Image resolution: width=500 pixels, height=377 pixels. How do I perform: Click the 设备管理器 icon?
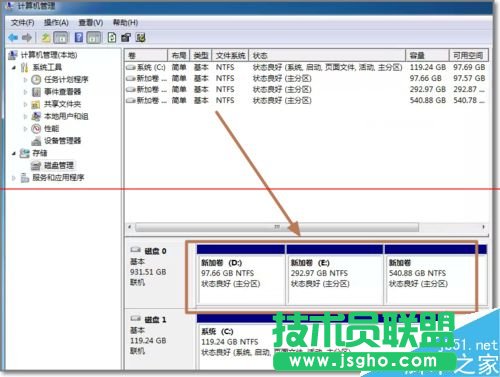(x=36, y=141)
